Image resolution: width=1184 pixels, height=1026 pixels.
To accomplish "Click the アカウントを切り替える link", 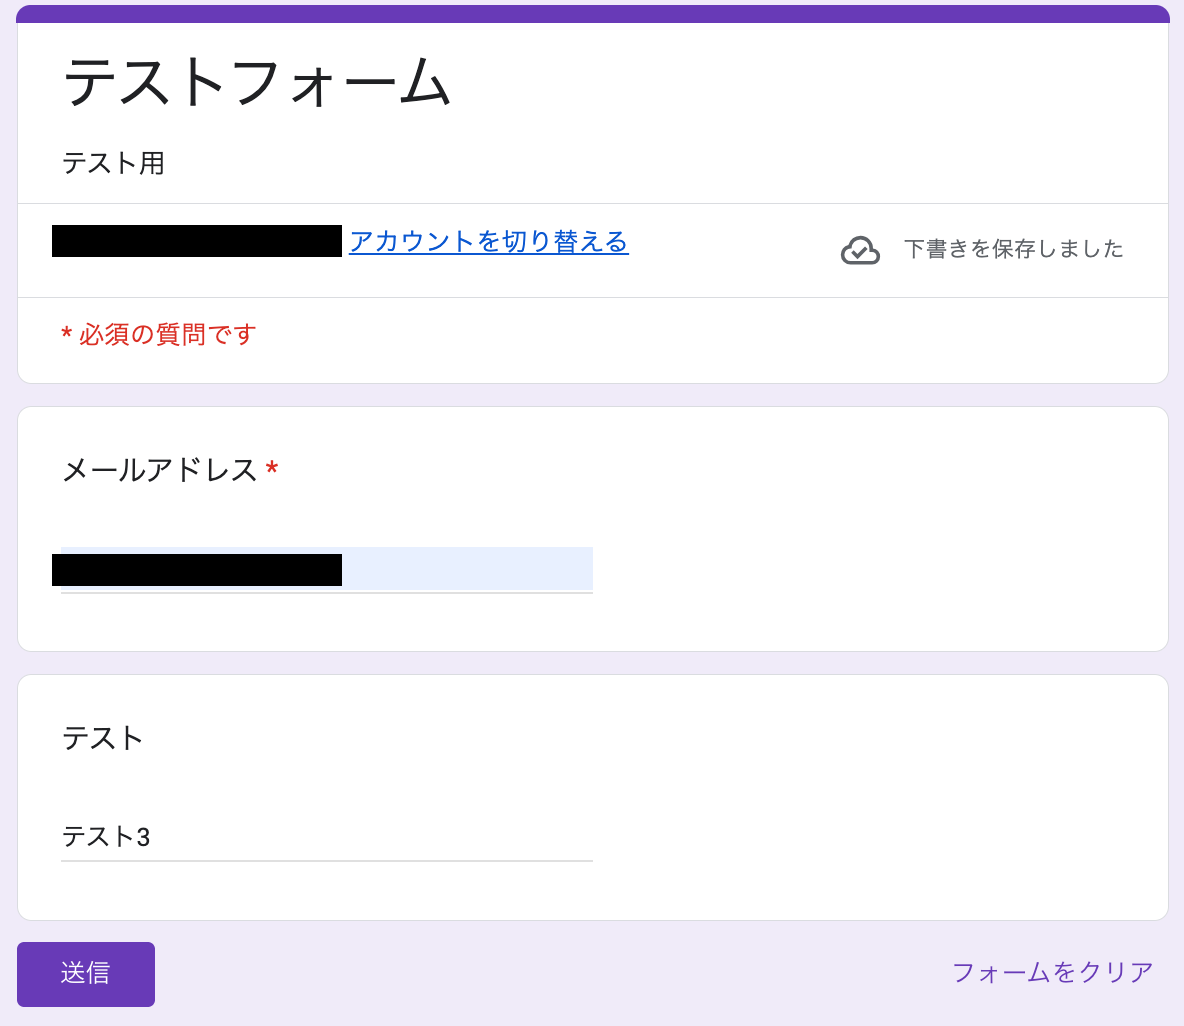I will pyautogui.click(x=488, y=242).
